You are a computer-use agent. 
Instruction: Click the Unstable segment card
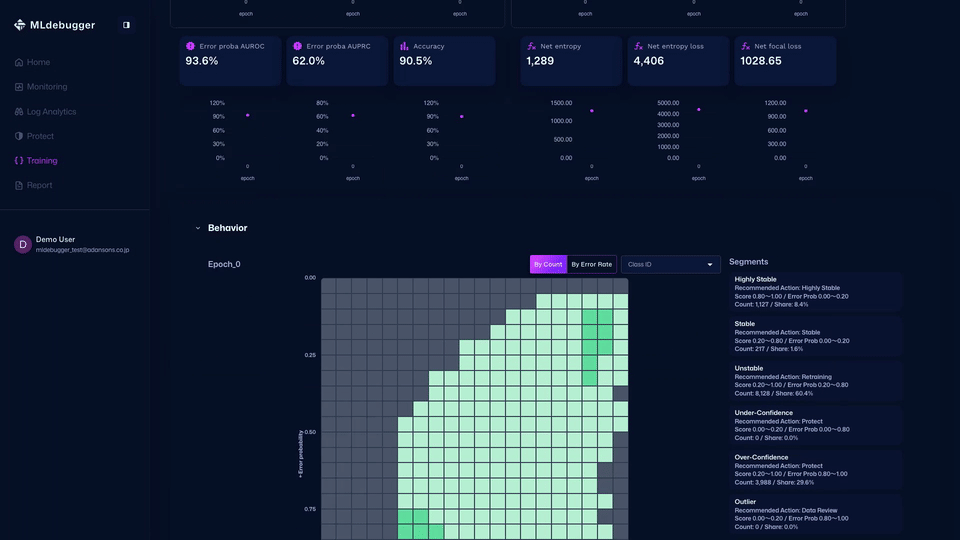(x=816, y=381)
